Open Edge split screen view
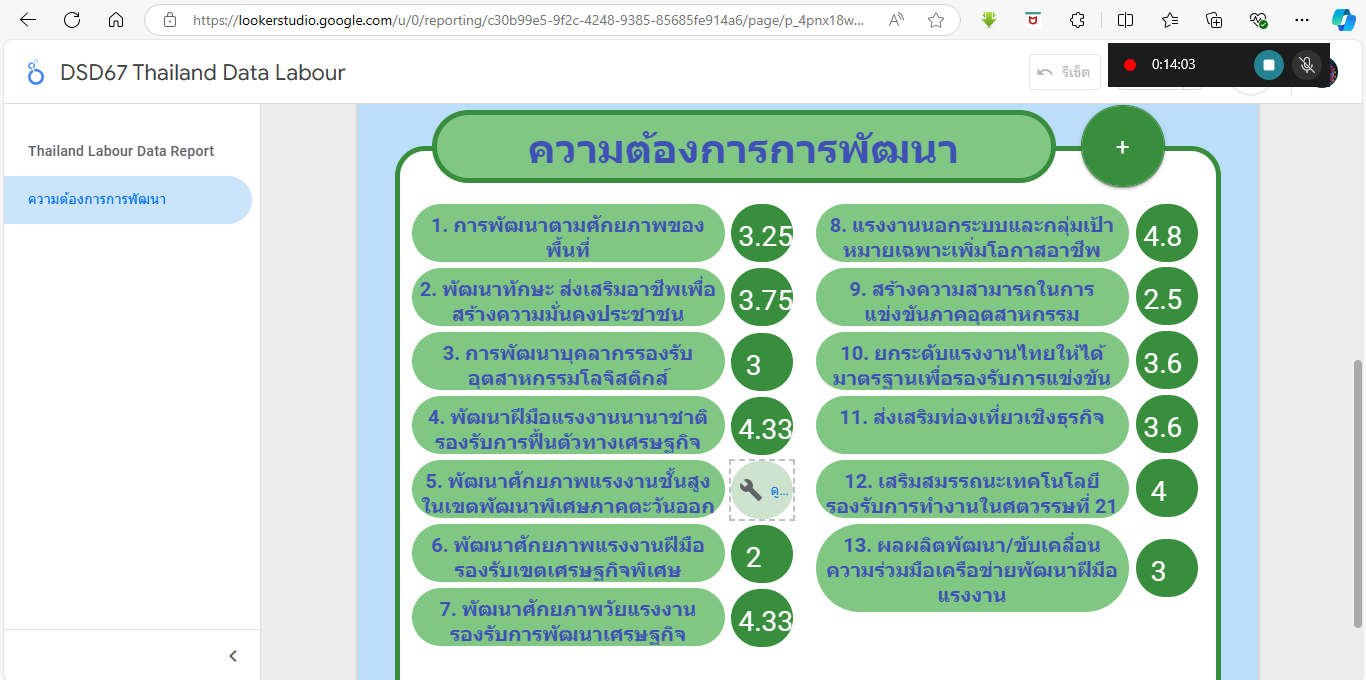 [1125, 20]
